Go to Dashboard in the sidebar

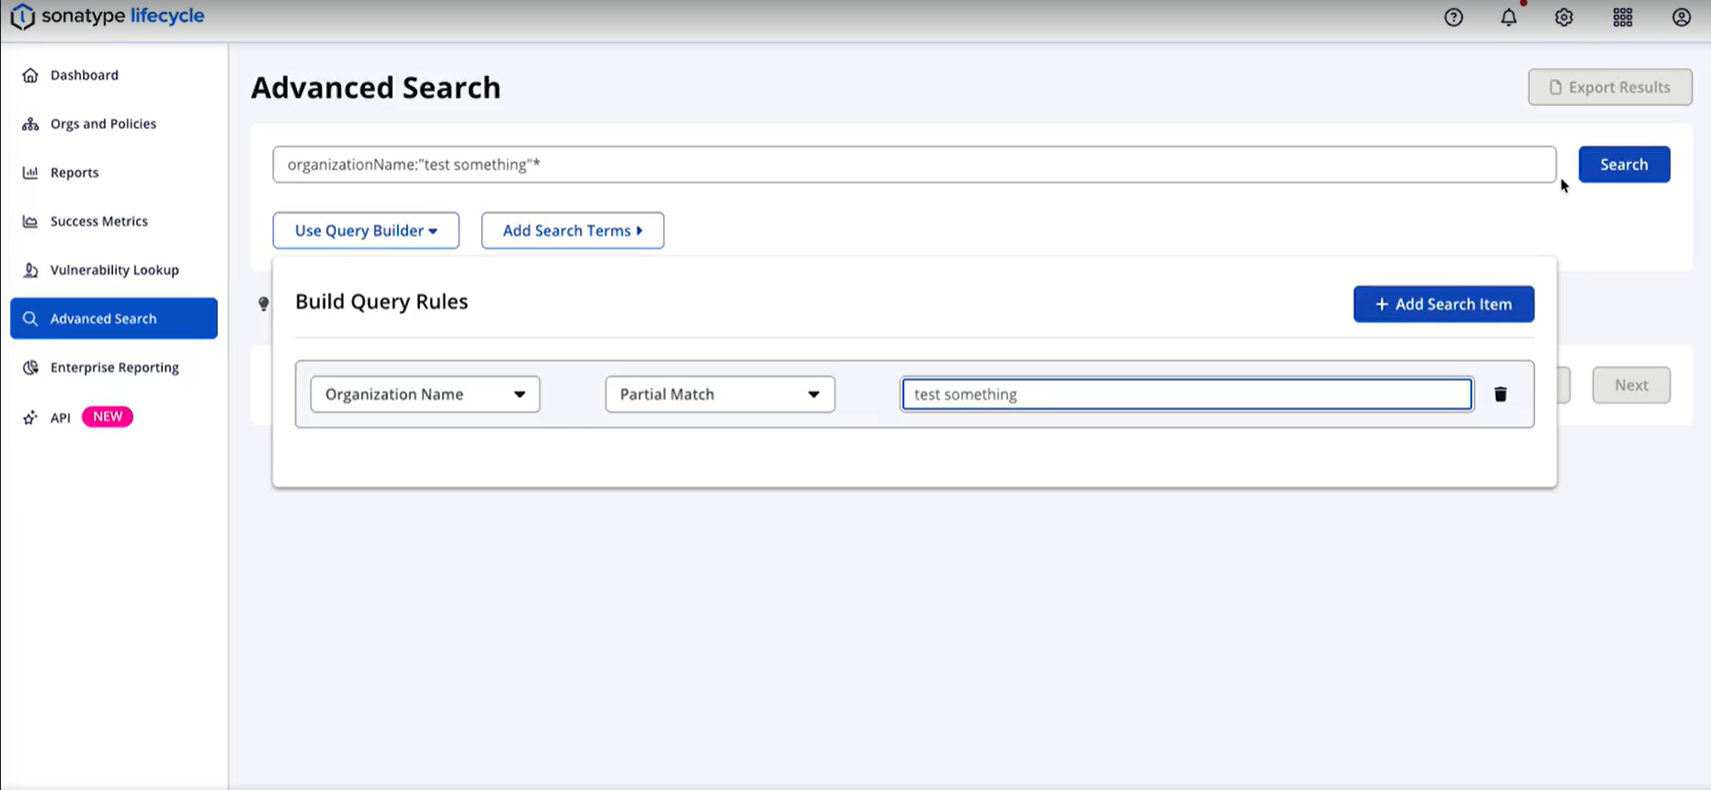[84, 75]
